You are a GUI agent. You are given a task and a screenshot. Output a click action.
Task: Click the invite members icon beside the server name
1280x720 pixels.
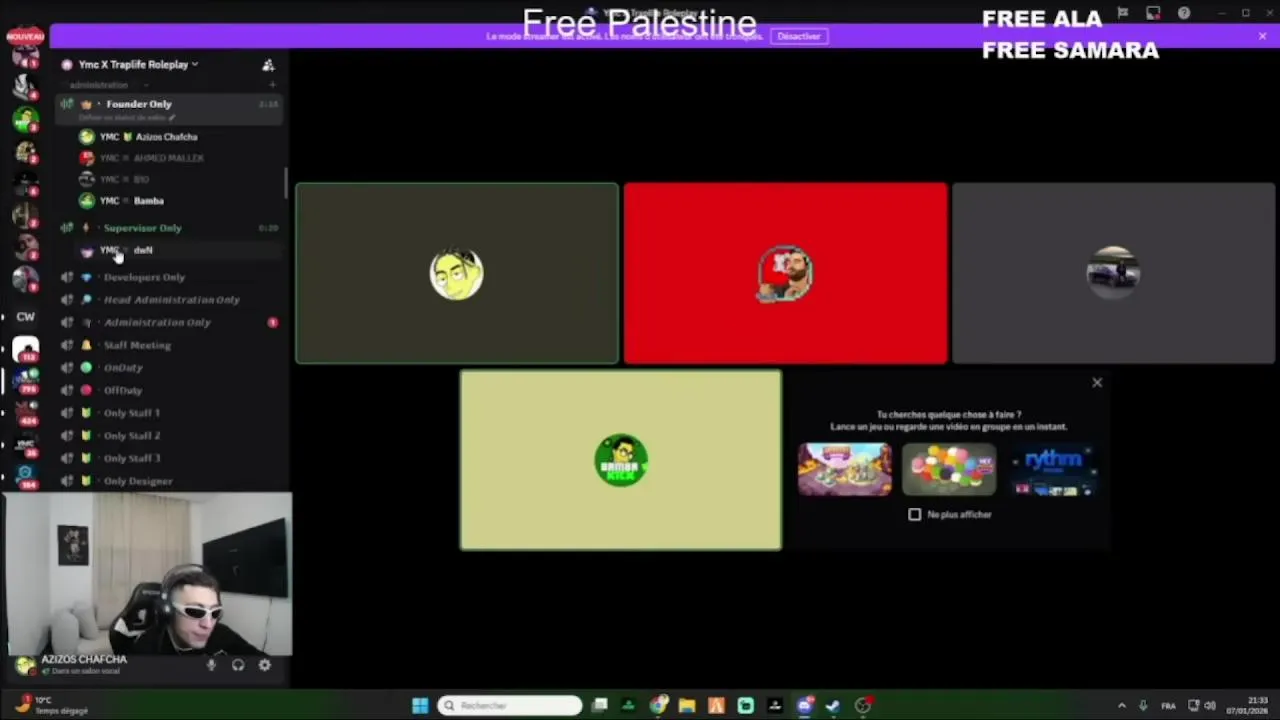[268, 65]
